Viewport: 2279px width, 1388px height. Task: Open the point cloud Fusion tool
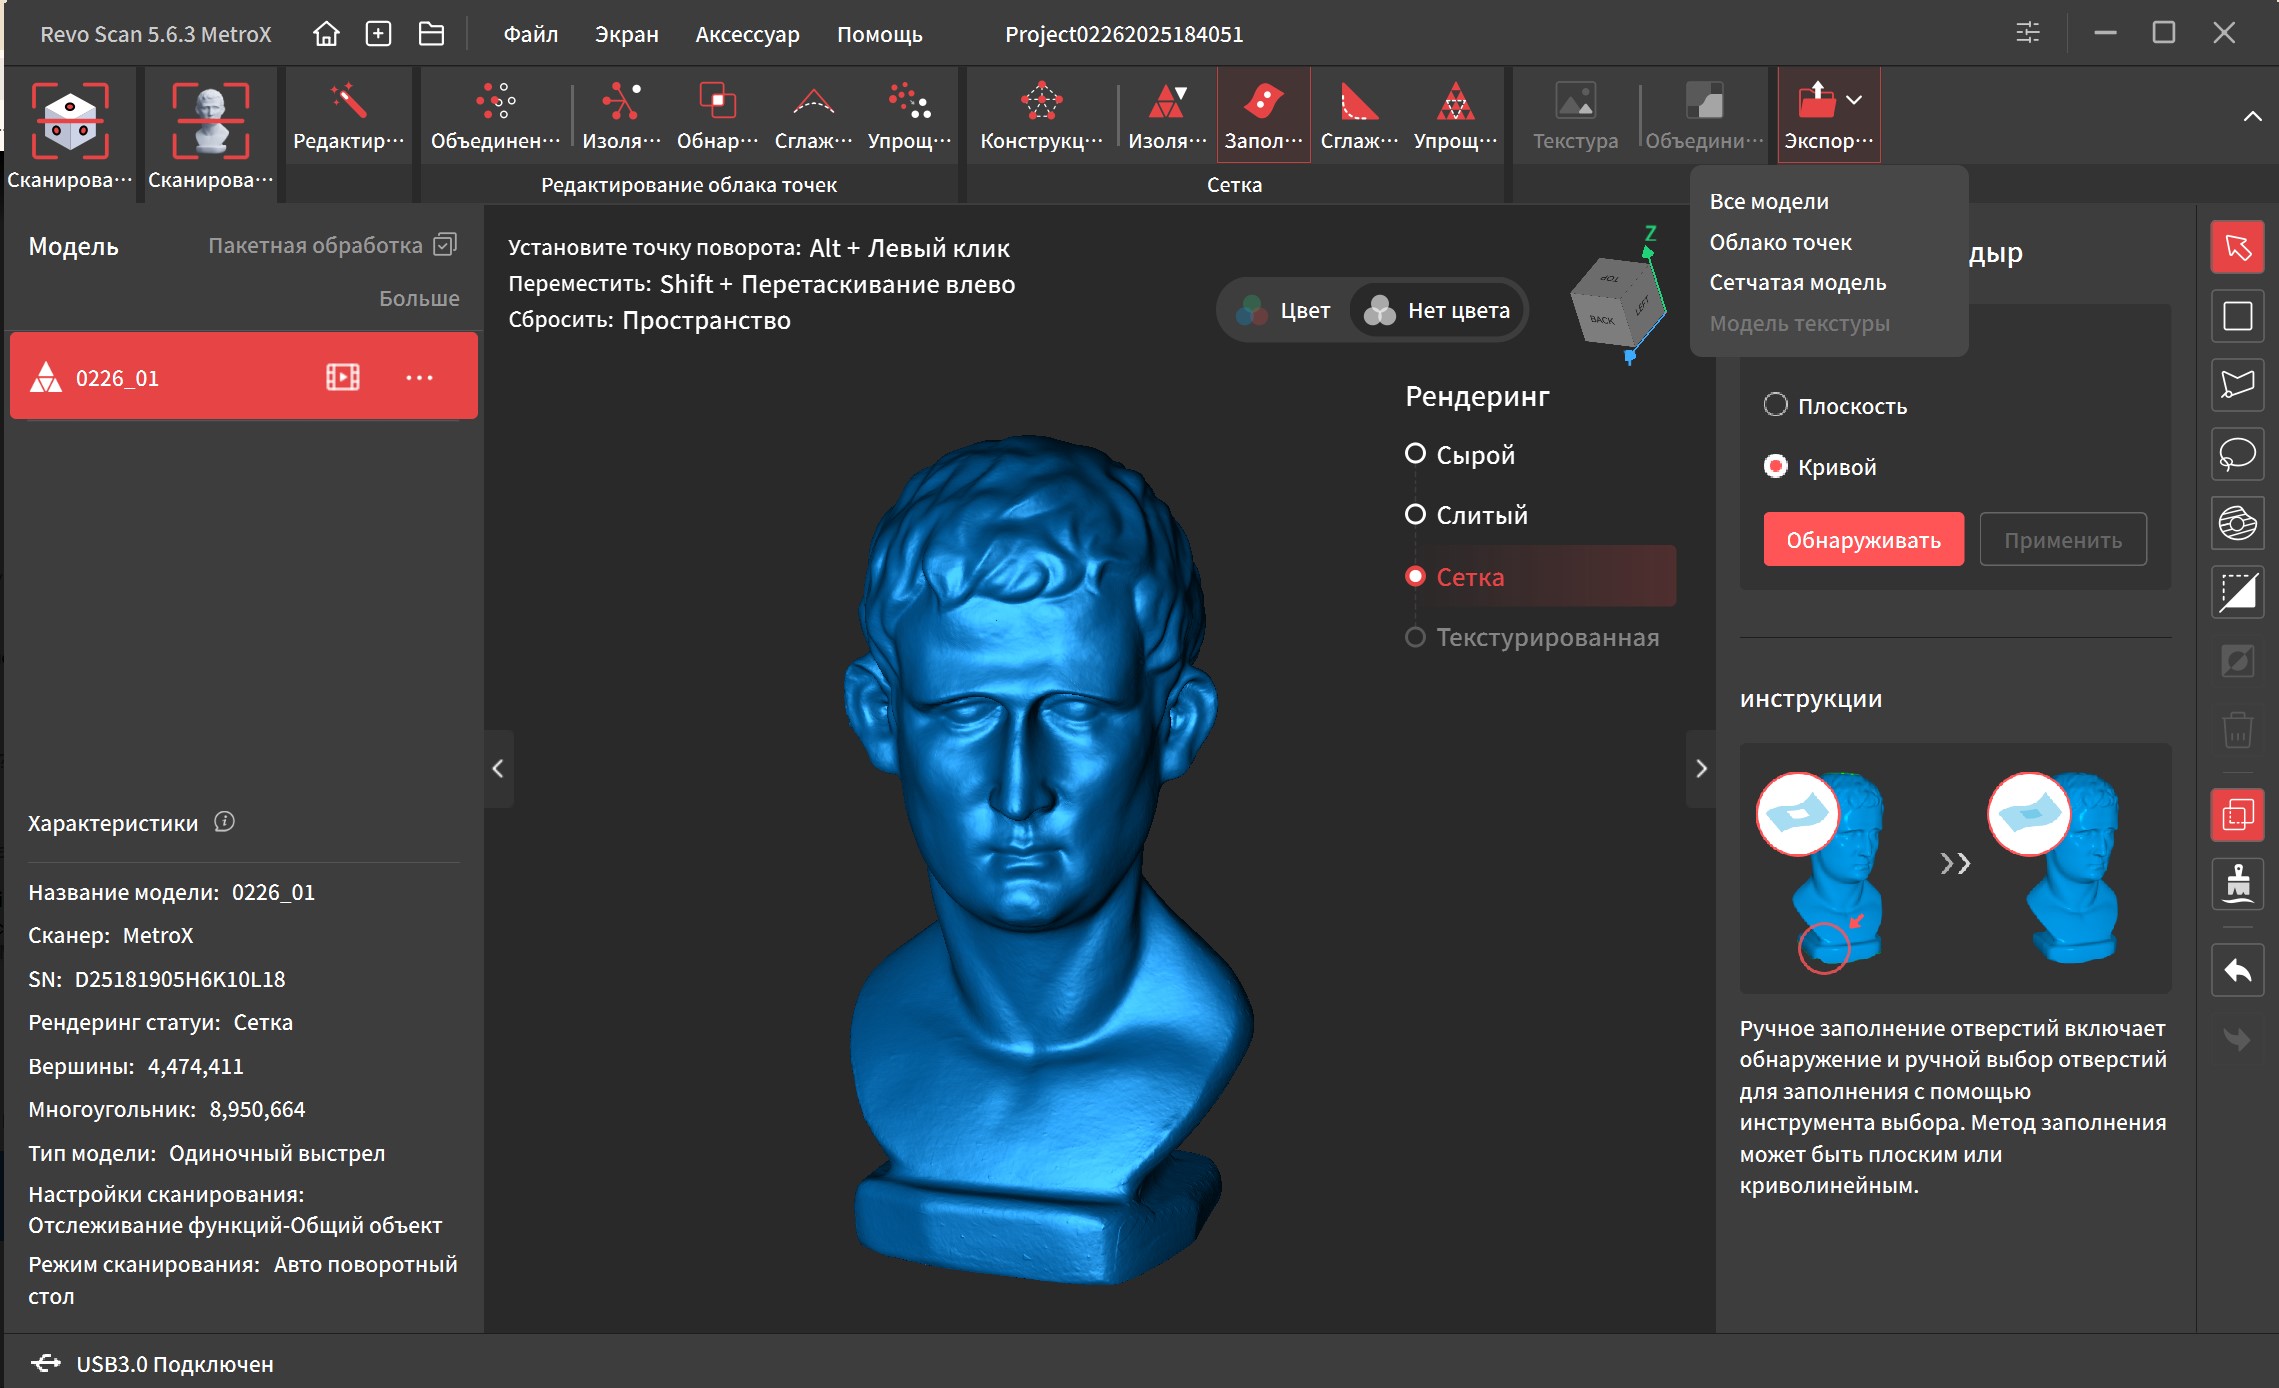coord(495,102)
